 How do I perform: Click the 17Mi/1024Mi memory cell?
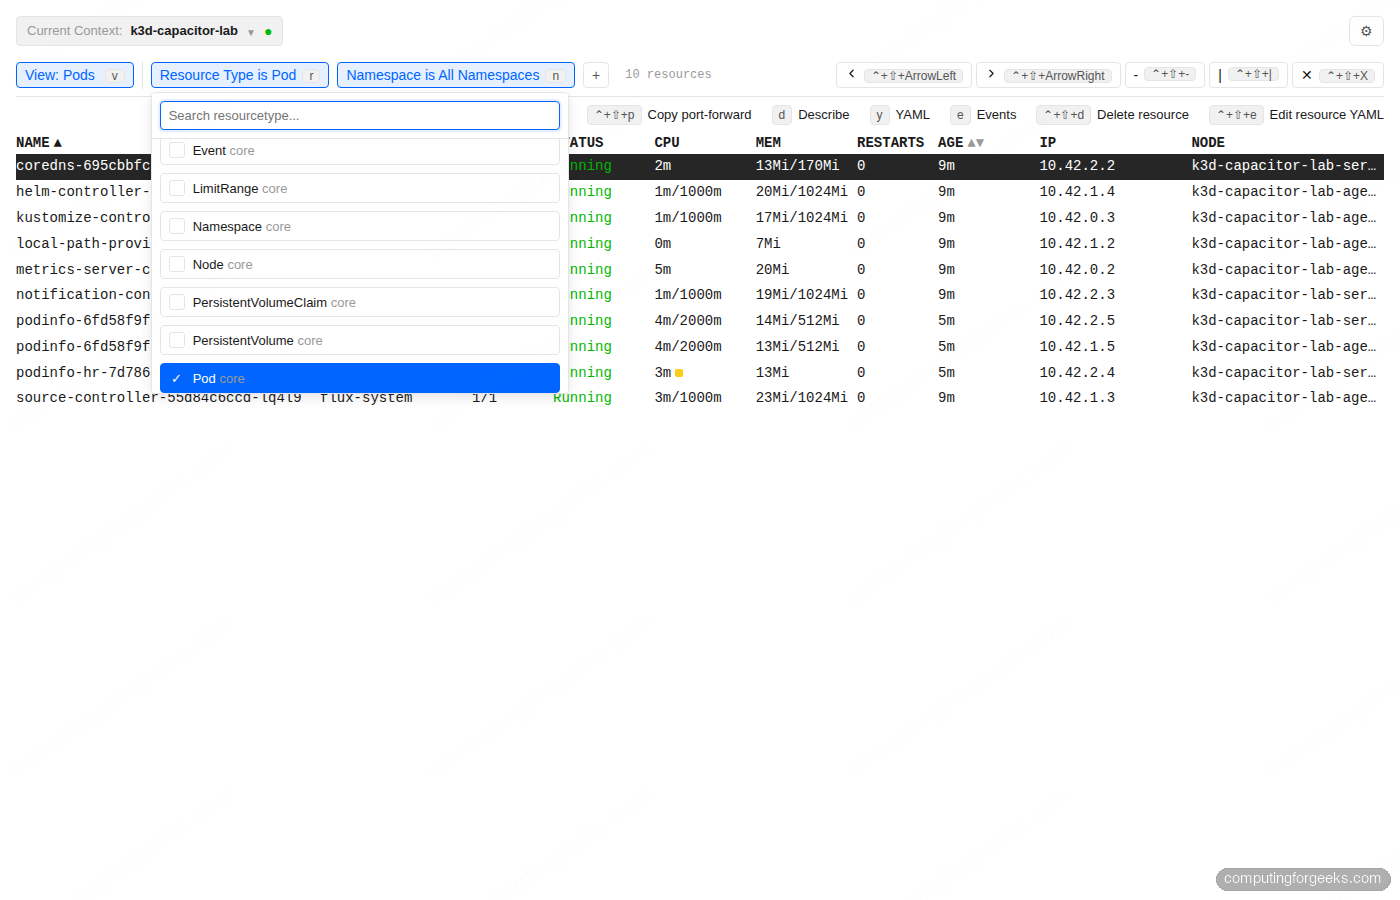coord(801,218)
